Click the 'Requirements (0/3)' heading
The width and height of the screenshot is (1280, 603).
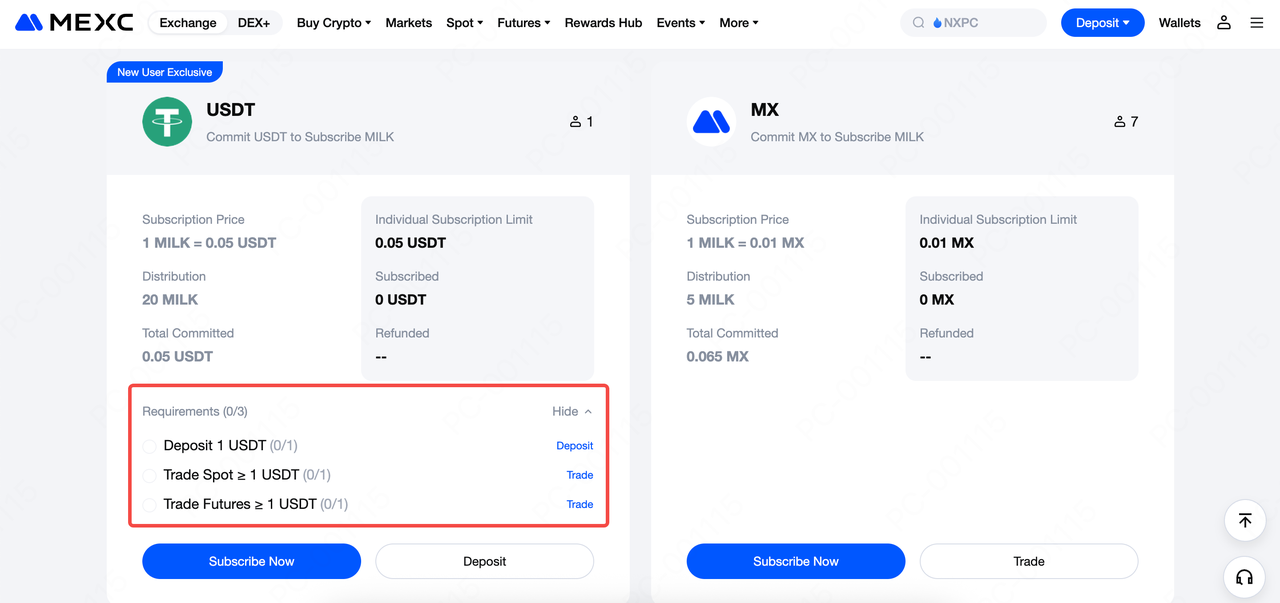[195, 411]
